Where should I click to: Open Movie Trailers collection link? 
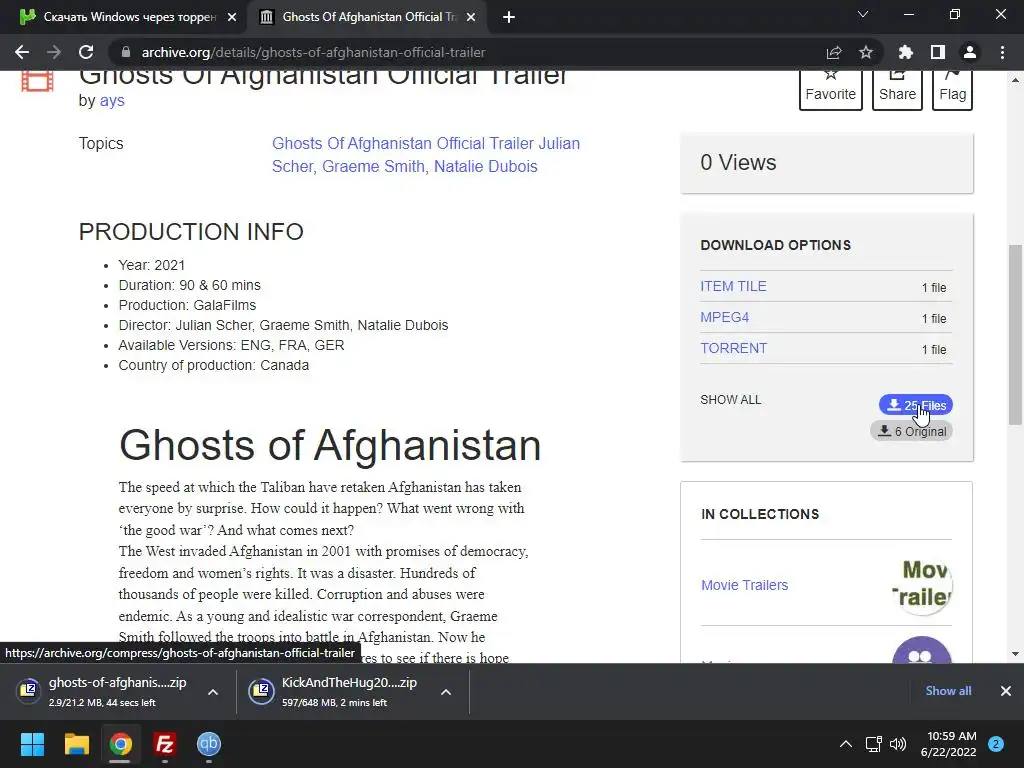point(744,585)
